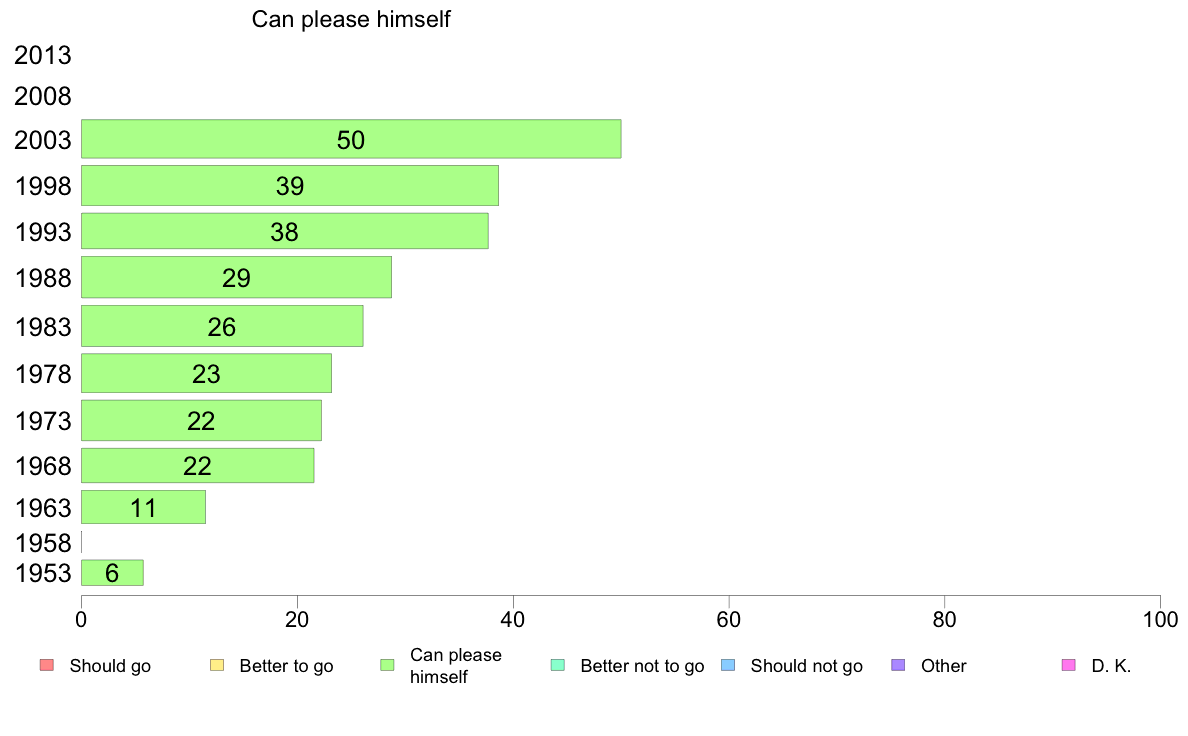Toggle the Should not go legend label
1188x736 pixels.
(807, 666)
